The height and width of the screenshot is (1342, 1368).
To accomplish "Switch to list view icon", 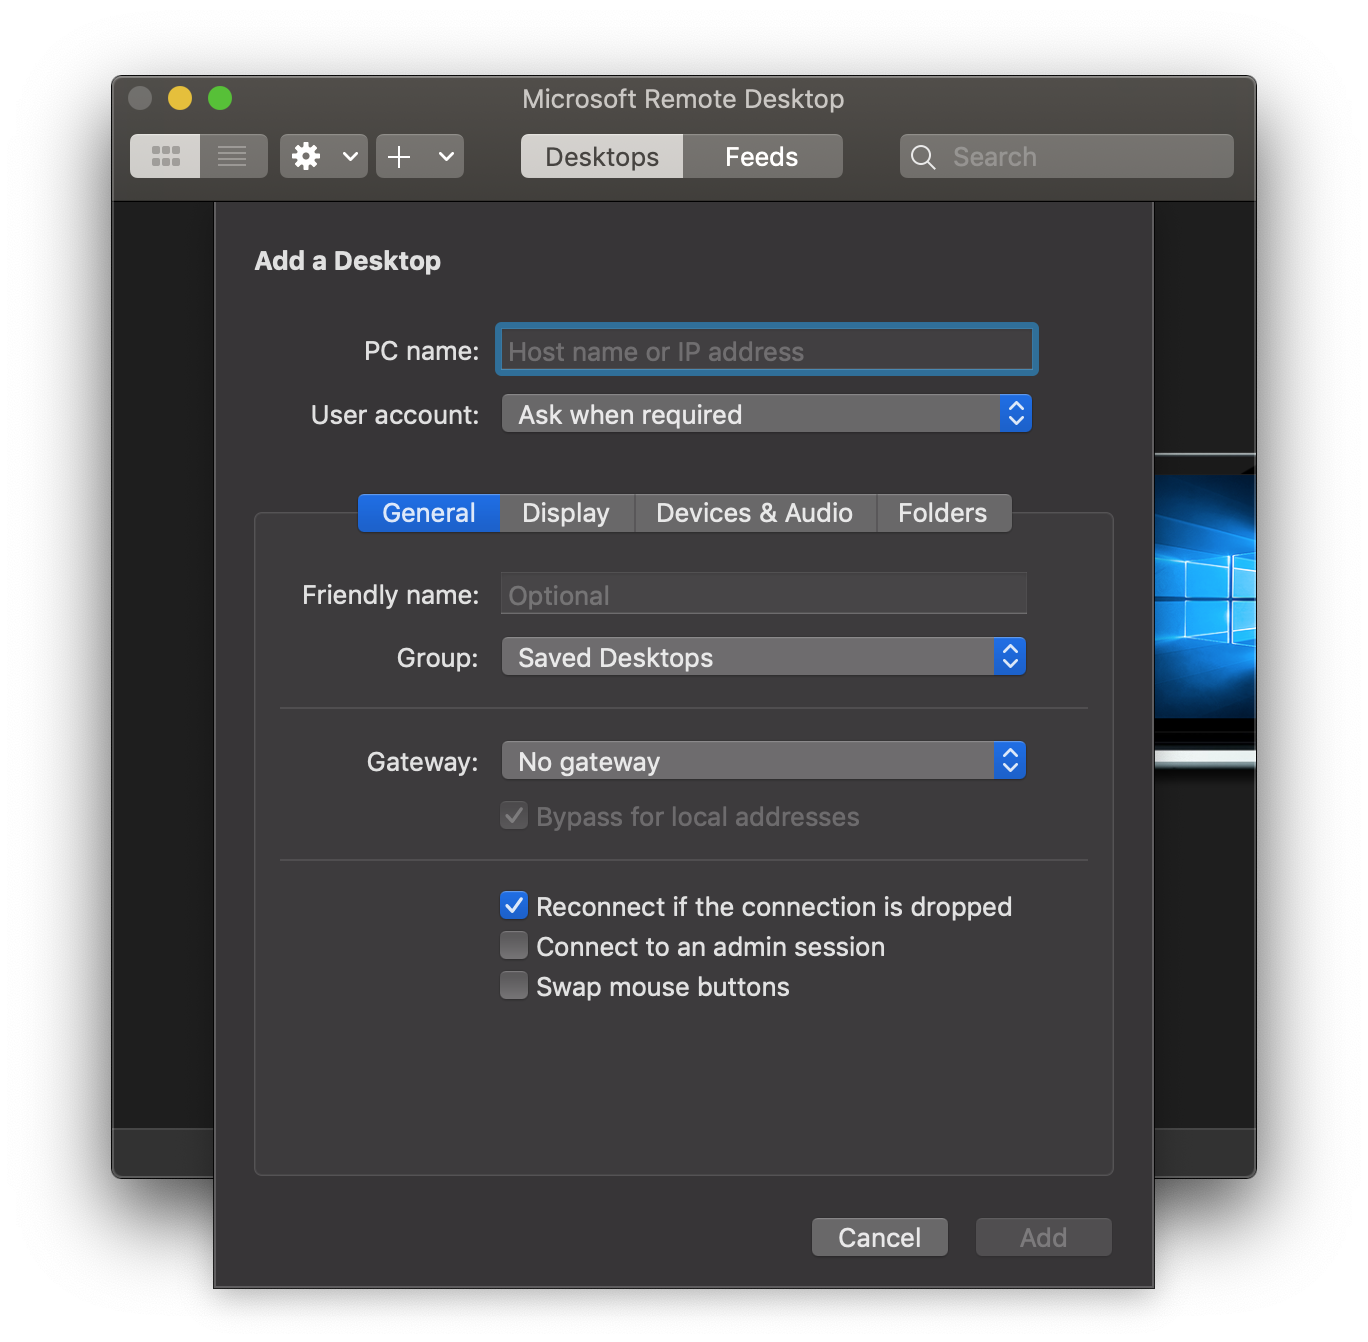I will tap(233, 156).
